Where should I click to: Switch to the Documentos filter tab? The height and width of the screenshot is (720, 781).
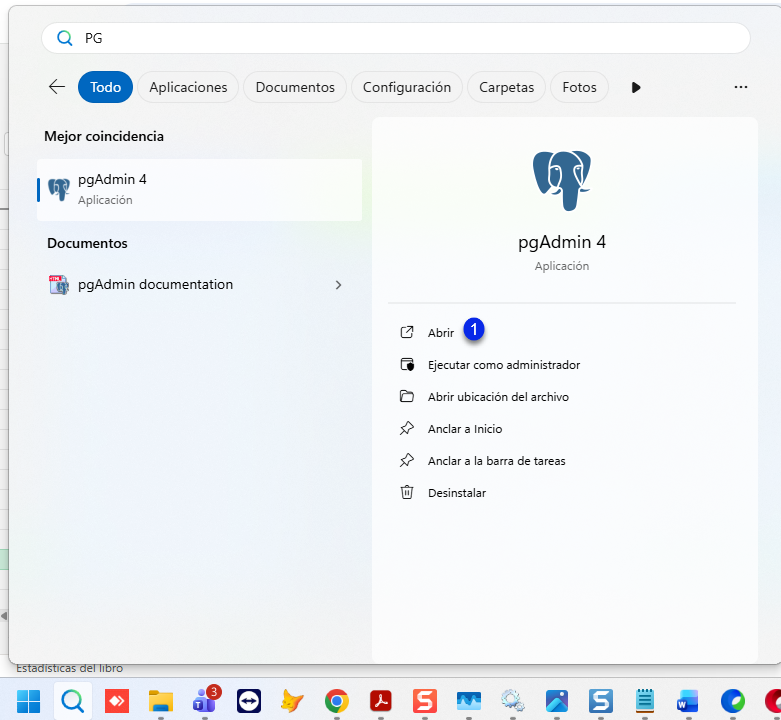point(295,87)
